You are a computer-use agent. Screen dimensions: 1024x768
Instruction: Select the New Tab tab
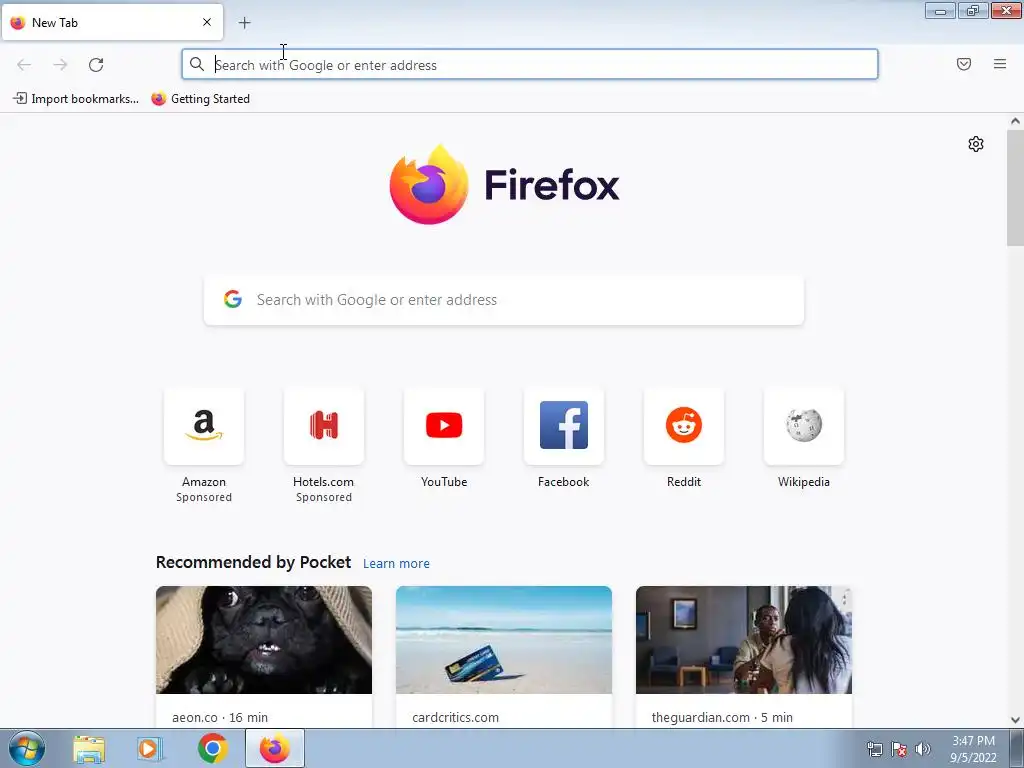(x=112, y=22)
